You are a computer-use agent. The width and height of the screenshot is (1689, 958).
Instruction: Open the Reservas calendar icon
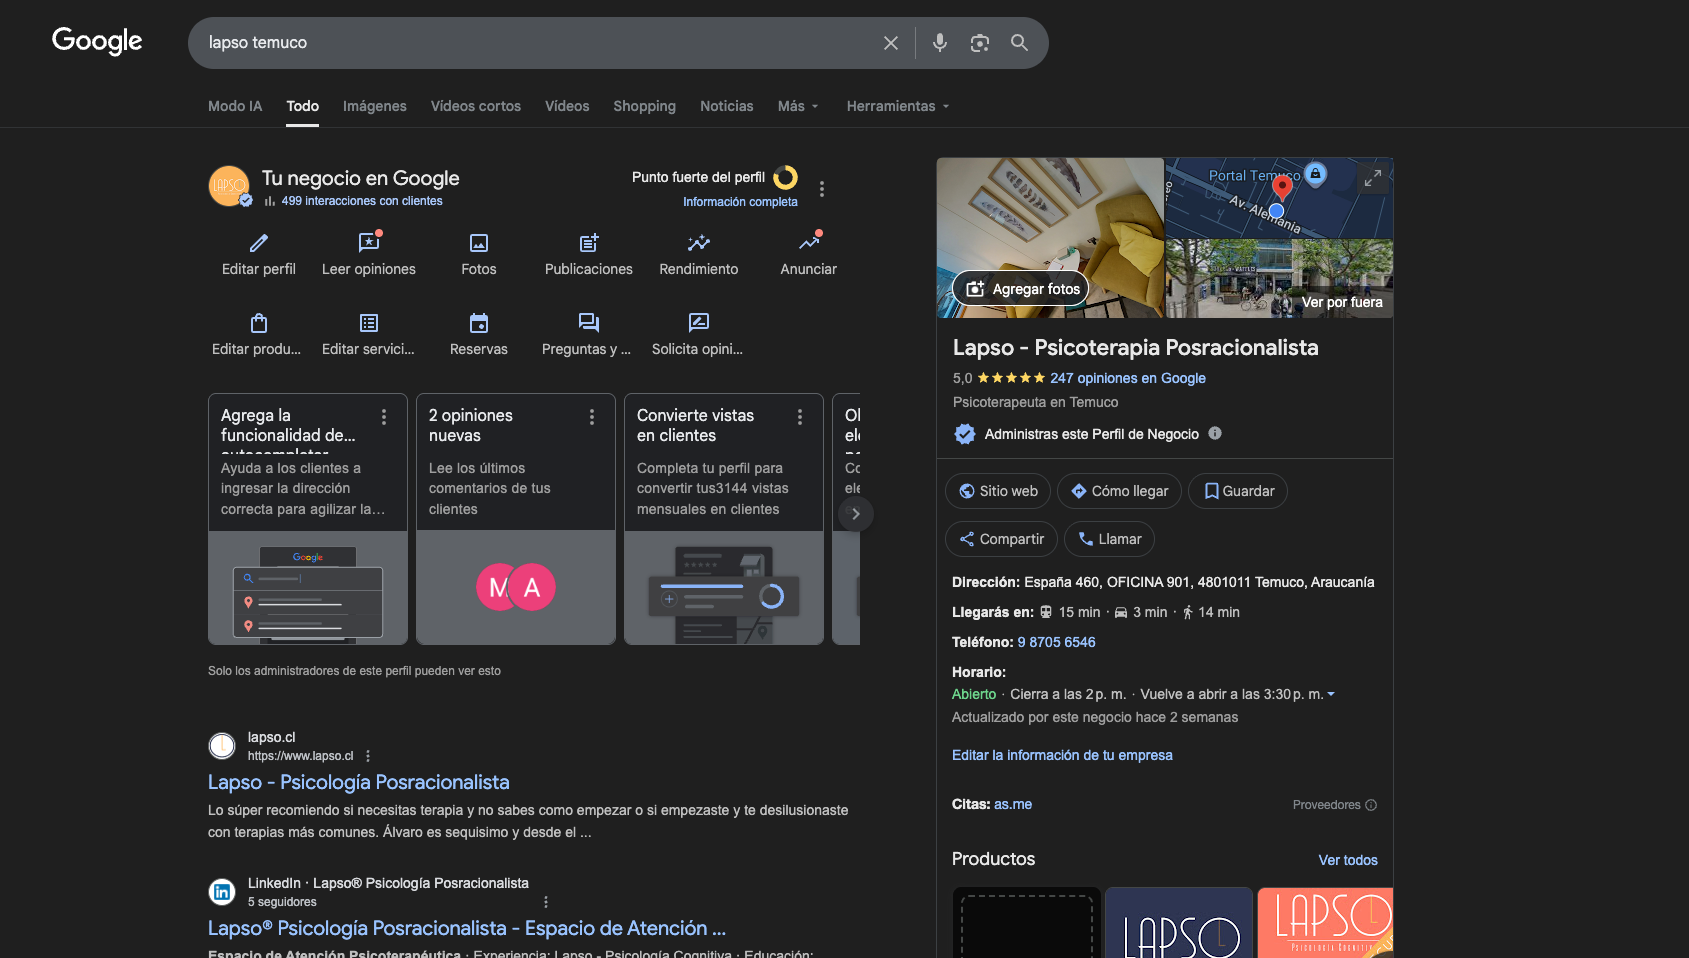pyautogui.click(x=478, y=323)
